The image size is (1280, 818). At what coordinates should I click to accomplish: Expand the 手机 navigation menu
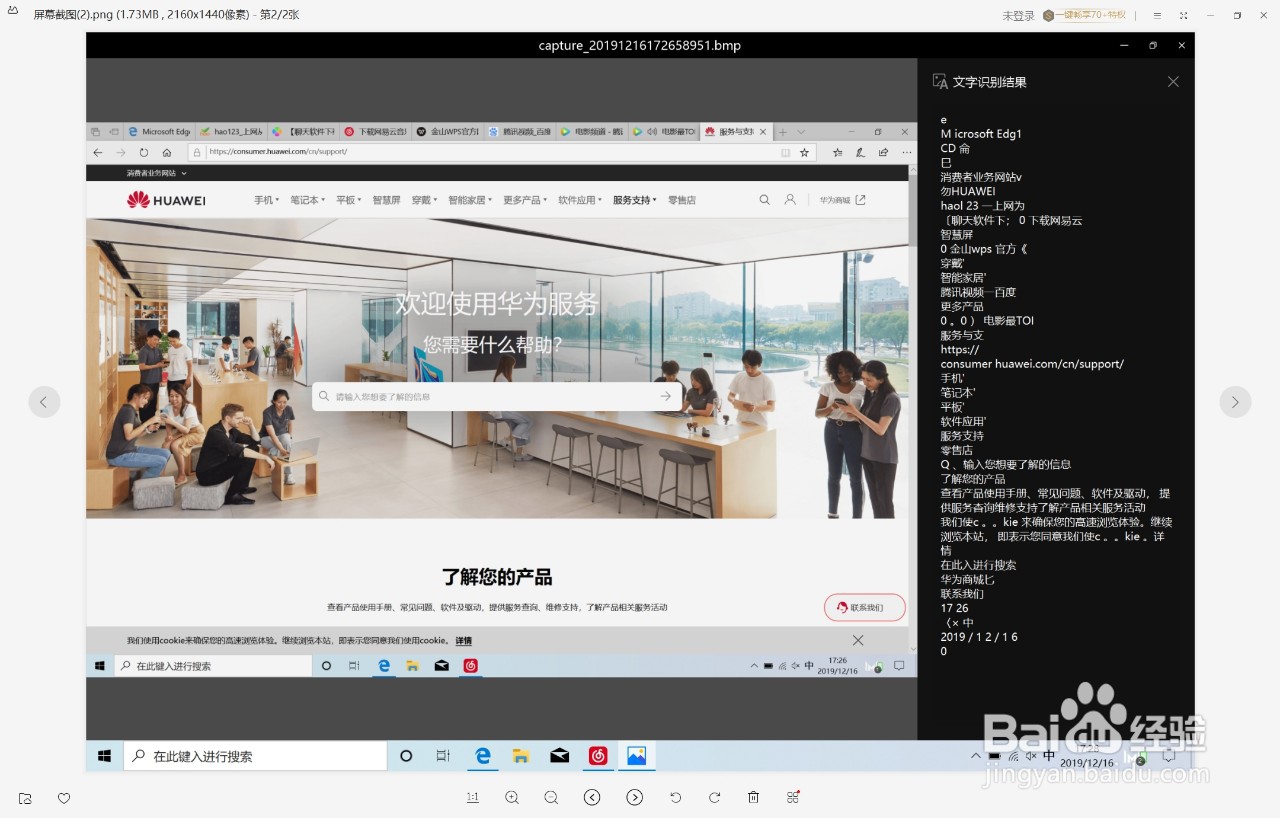(x=266, y=200)
